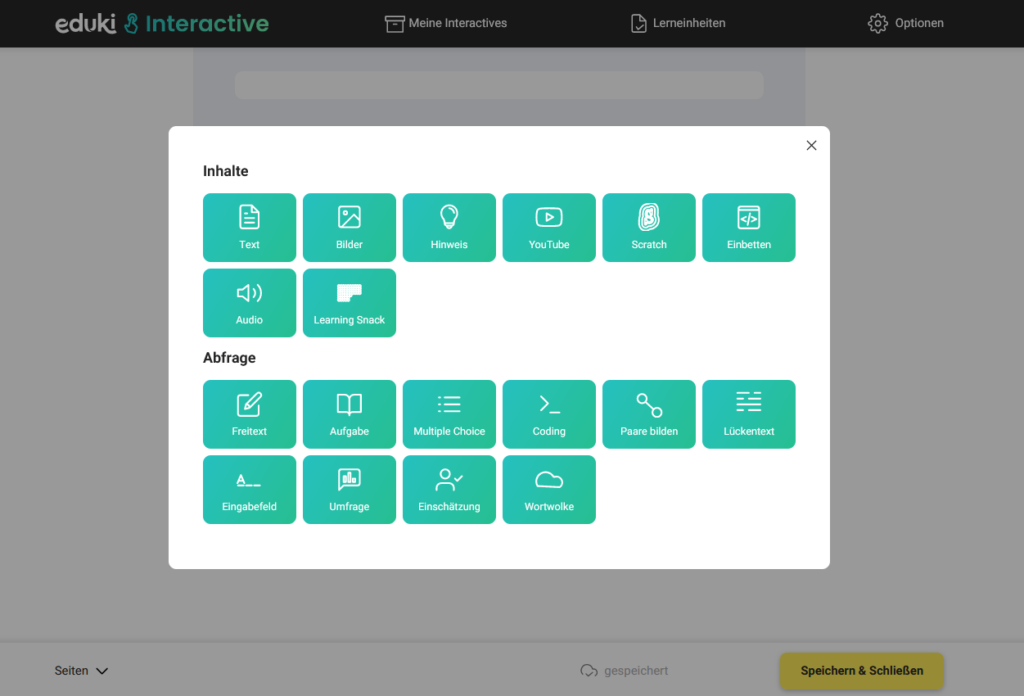The height and width of the screenshot is (696, 1024).
Task: Select the Learning Snack tile
Action: (x=349, y=302)
